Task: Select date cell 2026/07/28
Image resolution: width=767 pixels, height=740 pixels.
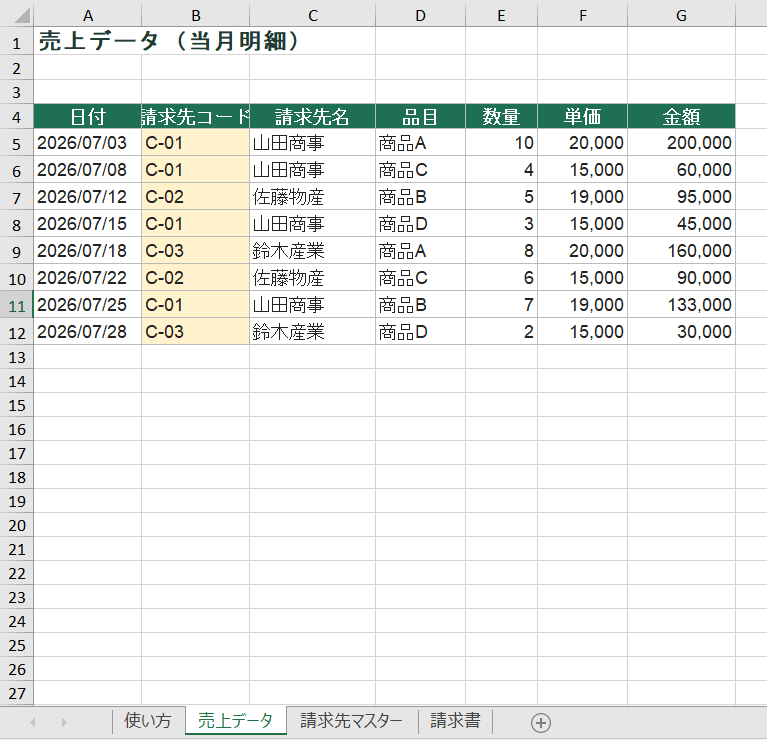Action: pos(88,332)
